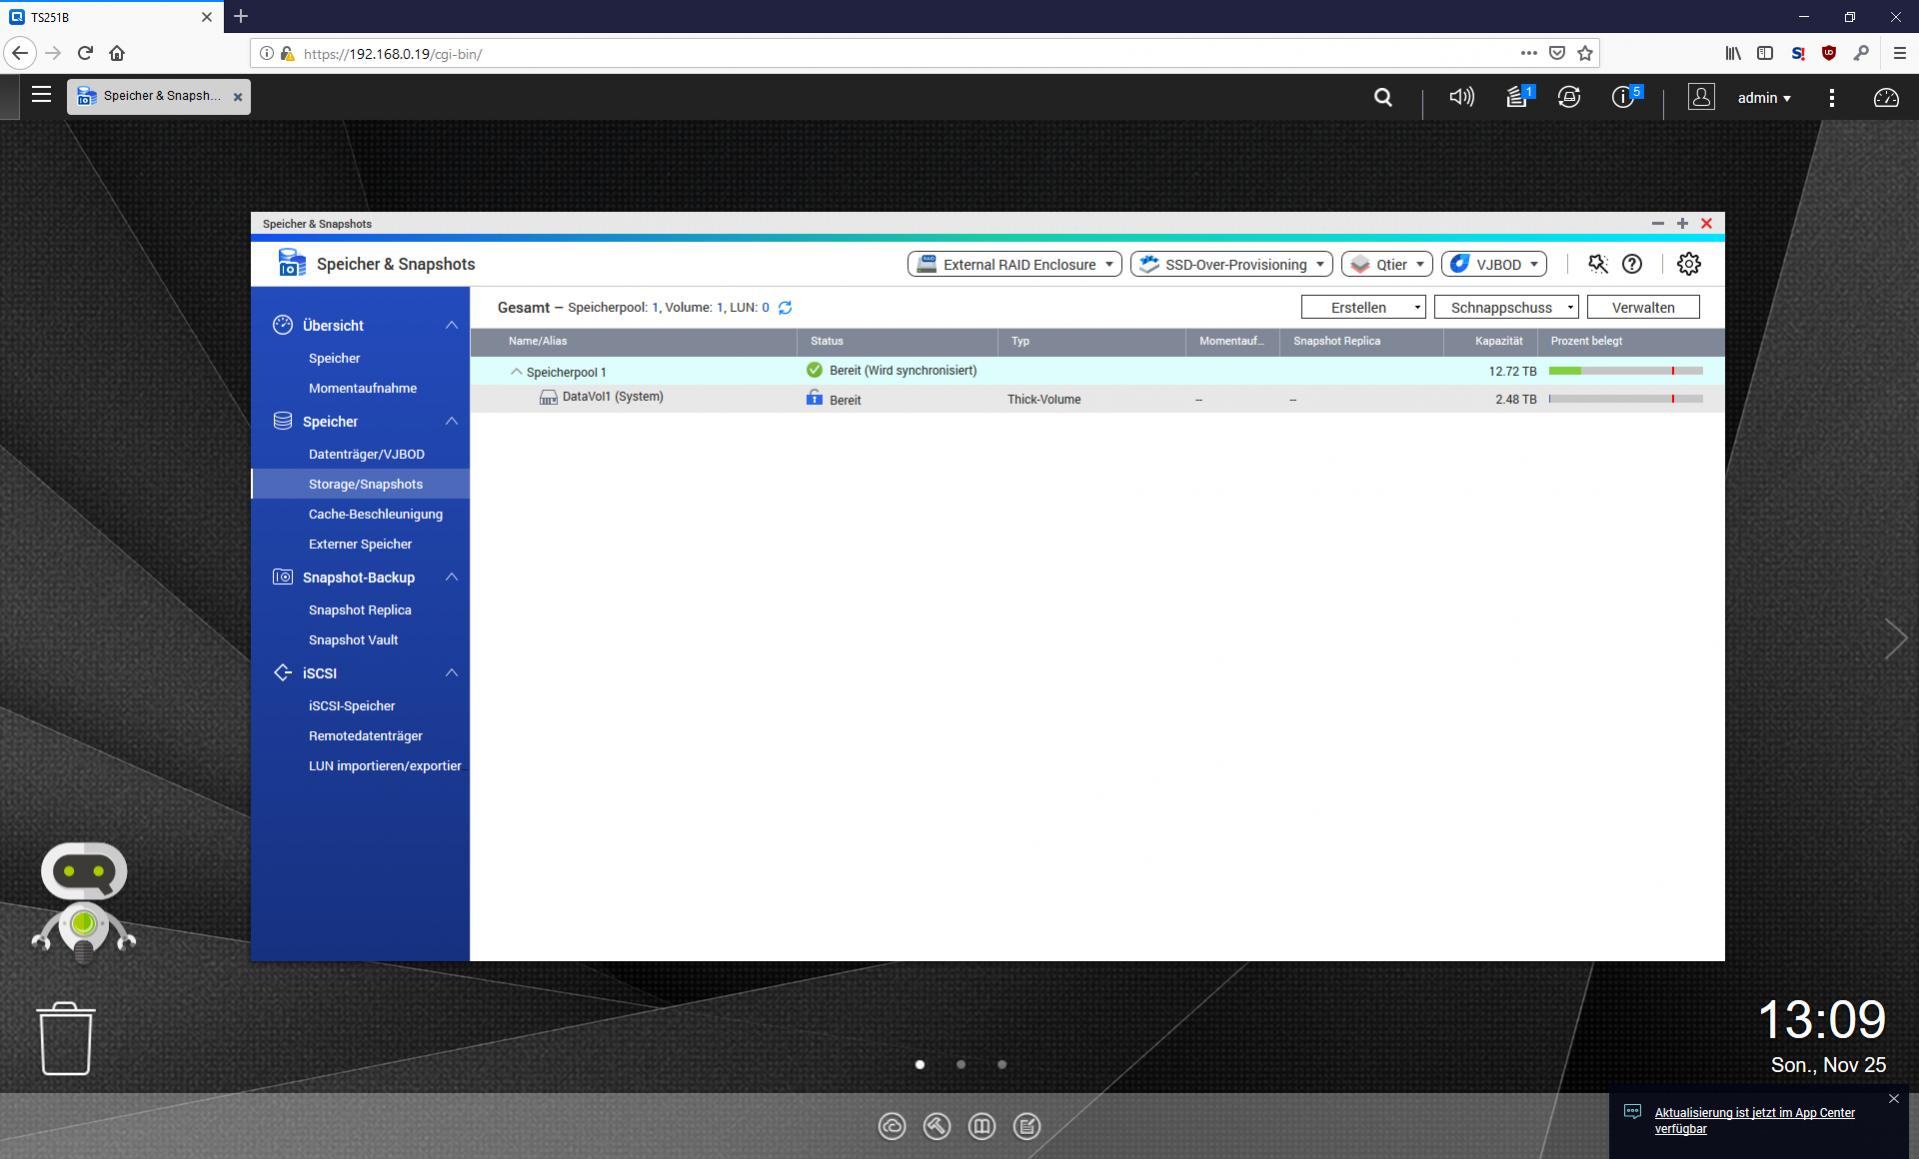1919x1159 pixels.
Task: Open External RAID Enclosure dropdown
Action: click(x=1015, y=264)
